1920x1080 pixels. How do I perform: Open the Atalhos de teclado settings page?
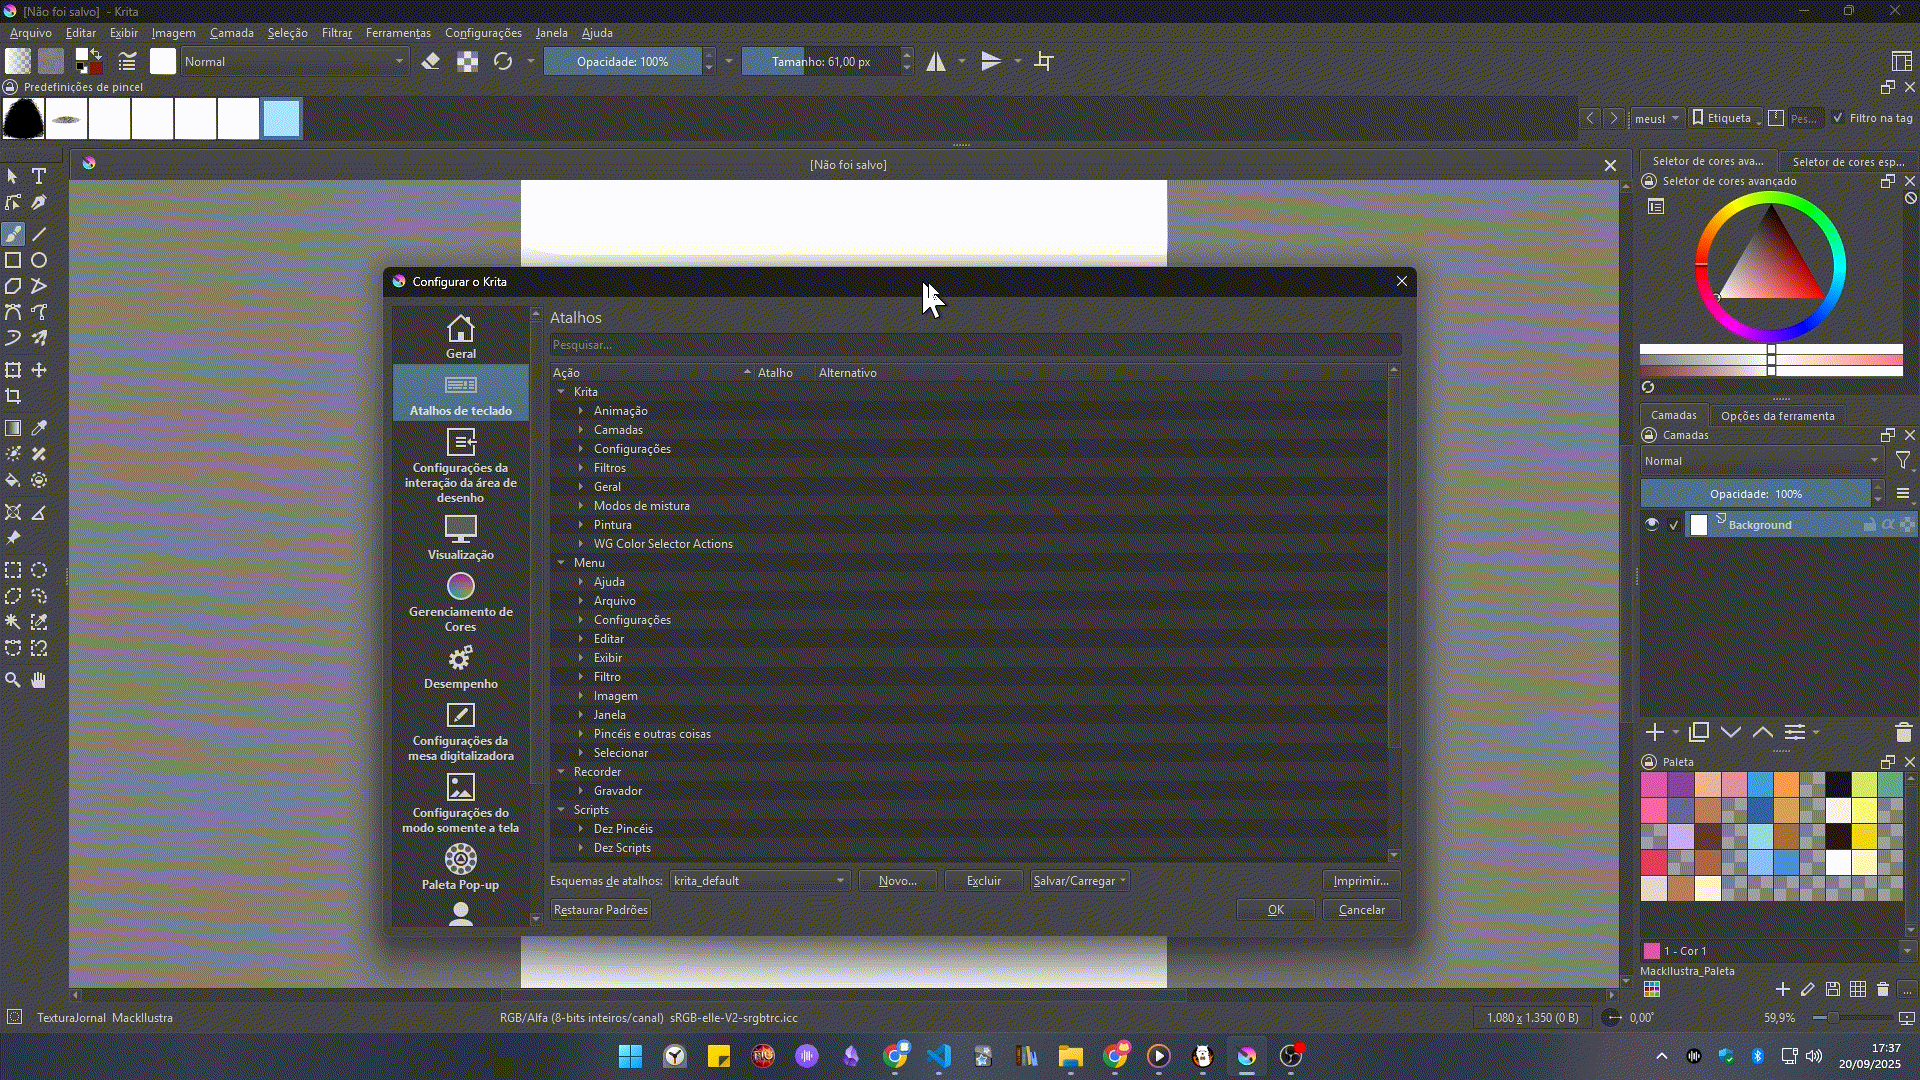(460, 392)
